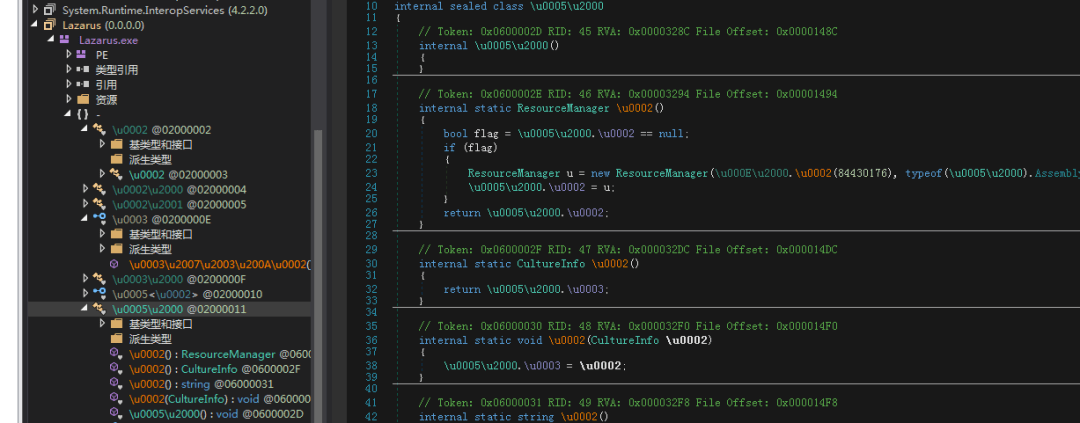1080x423 pixels.
Task: Select the \u0005\u2000 @02000011 tree row label
Action: 179,309
